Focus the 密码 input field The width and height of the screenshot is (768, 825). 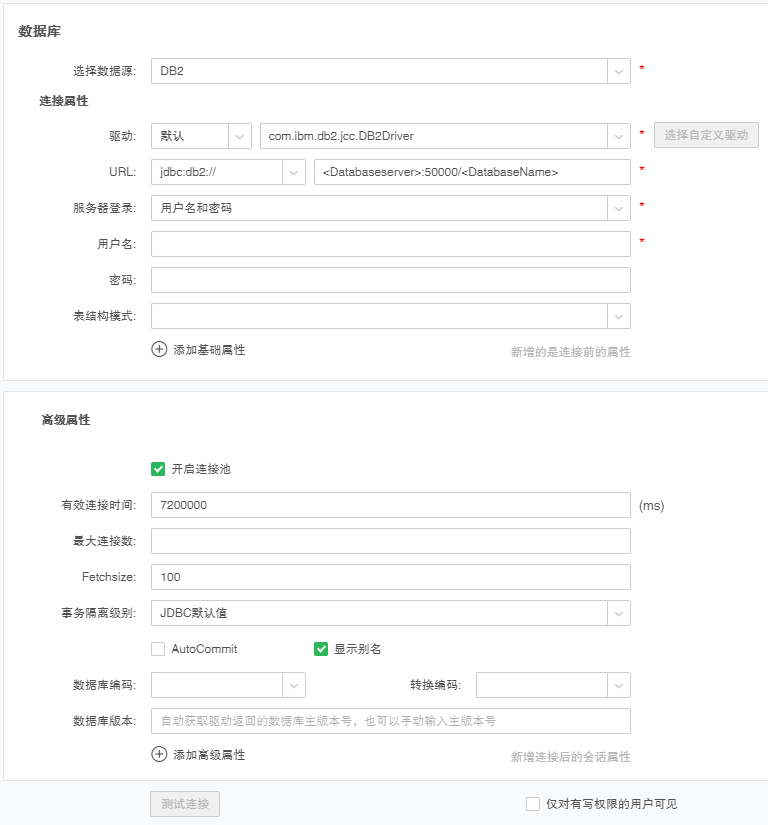point(390,280)
